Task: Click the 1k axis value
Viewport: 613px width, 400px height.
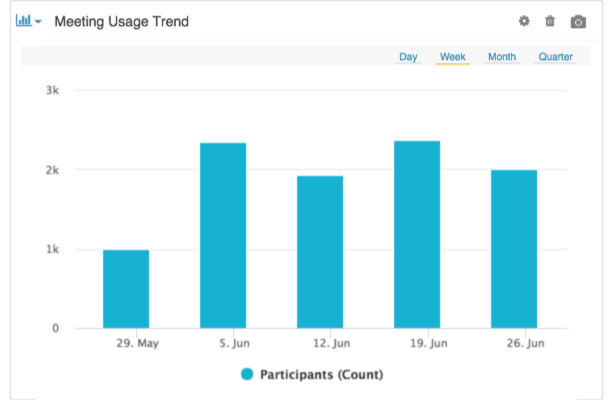Action: point(52,249)
